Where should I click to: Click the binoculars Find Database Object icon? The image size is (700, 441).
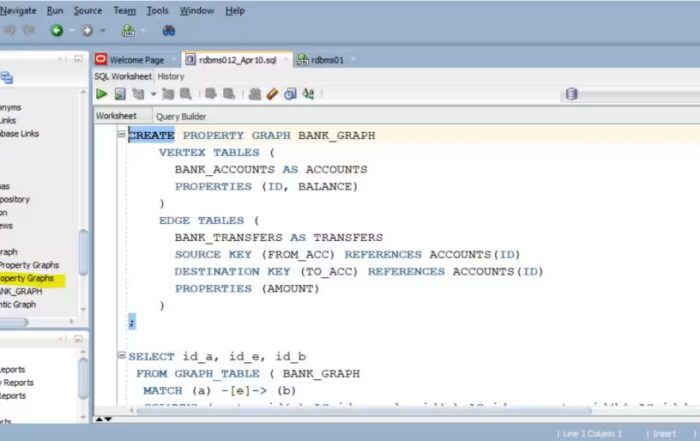point(168,30)
